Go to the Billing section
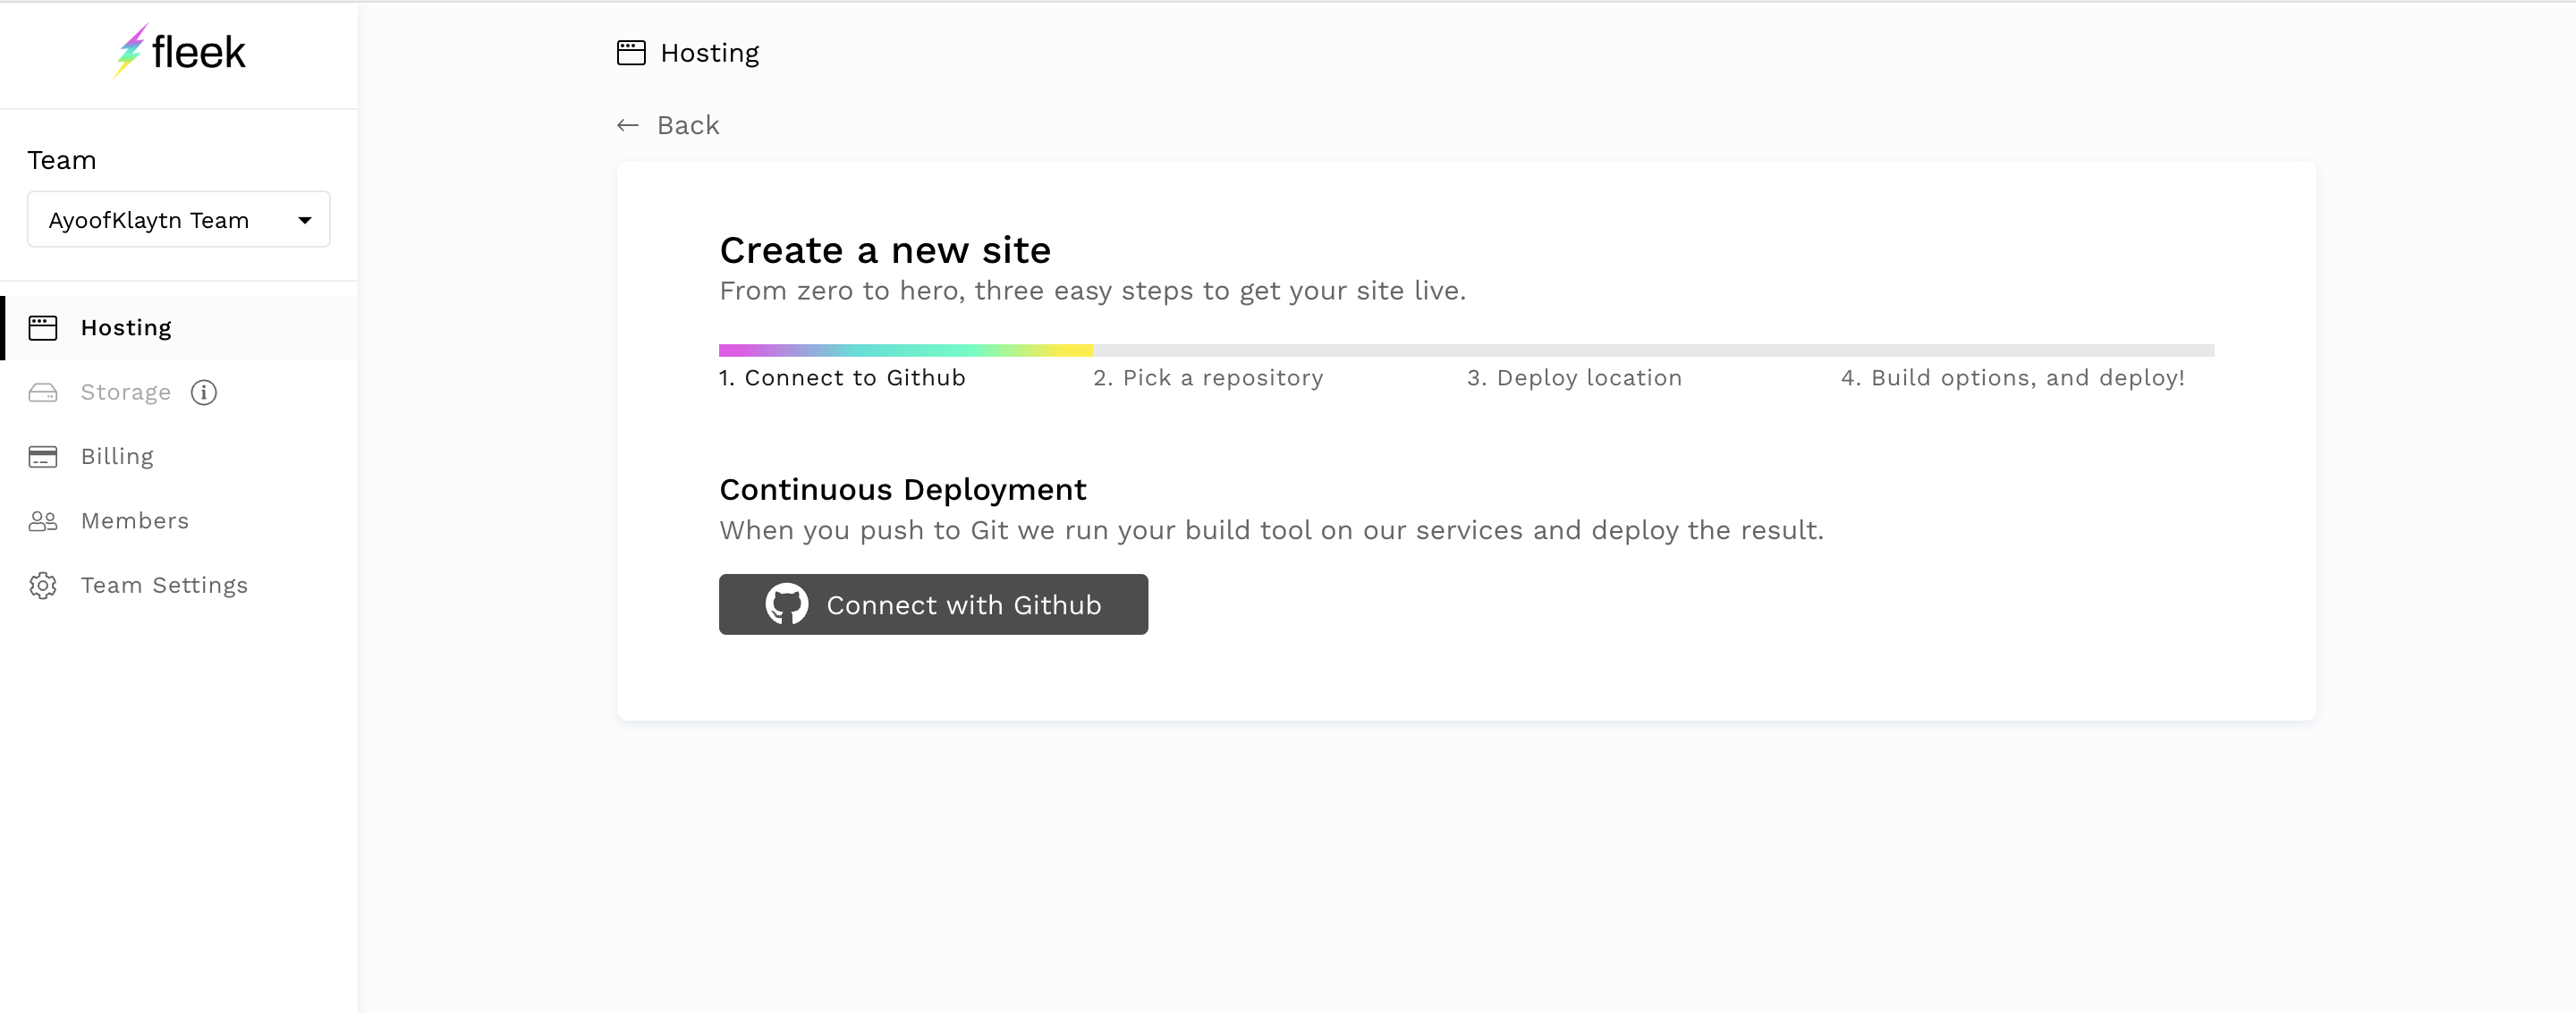Image resolution: width=2576 pixels, height=1013 pixels. pyautogui.click(x=117, y=457)
